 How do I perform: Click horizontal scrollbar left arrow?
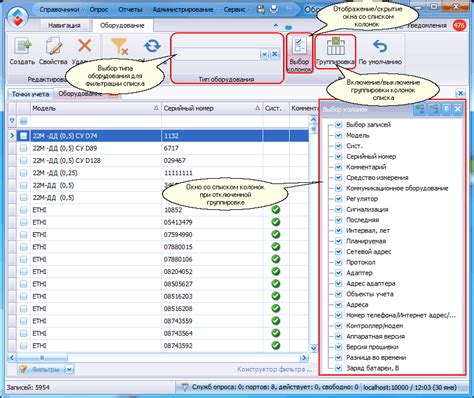pos(12,358)
